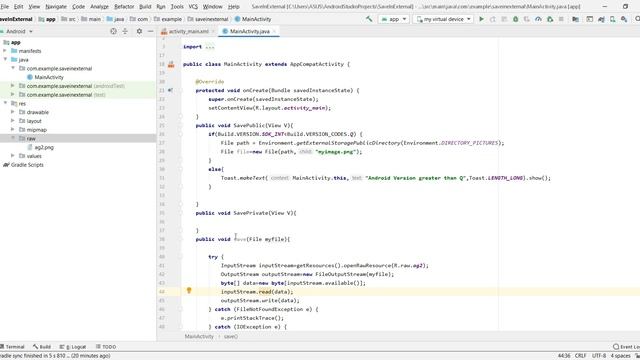This screenshot has height=360, width=640.
Task: Open the Tools menu
Action: pos(177,7)
